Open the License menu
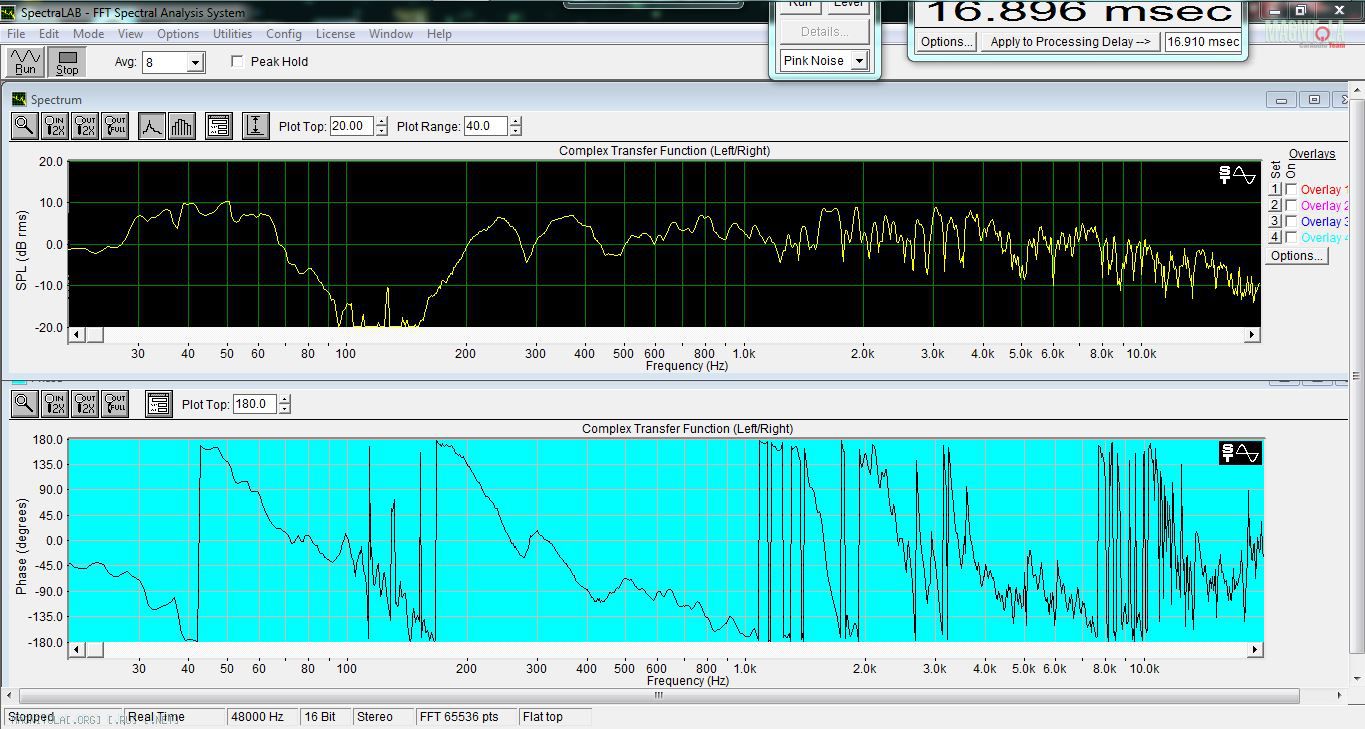Image resolution: width=1365 pixels, height=729 pixels. pos(335,33)
